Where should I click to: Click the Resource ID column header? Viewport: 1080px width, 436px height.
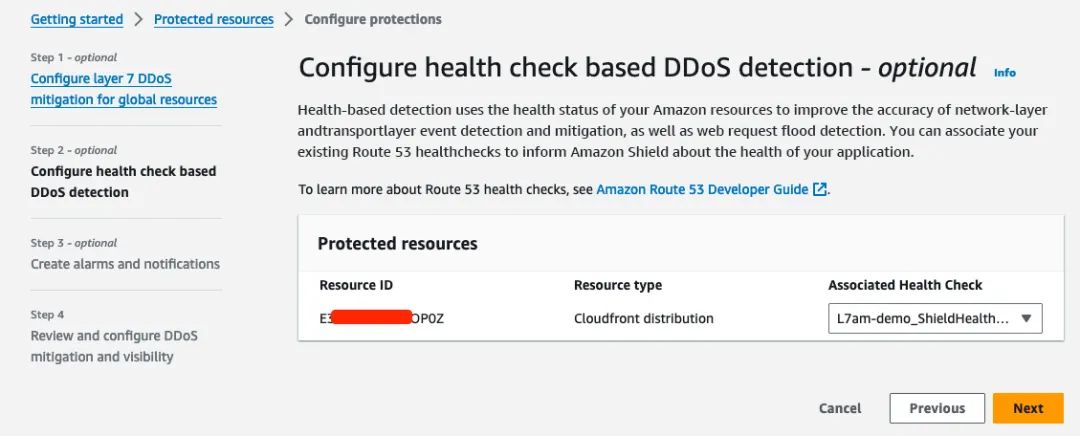click(356, 285)
